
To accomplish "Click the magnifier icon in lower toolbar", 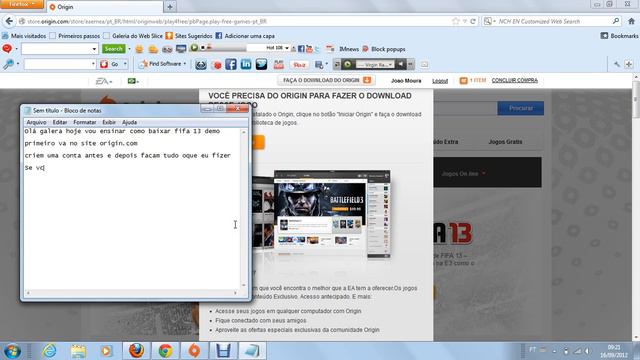I will [x=8, y=64].
